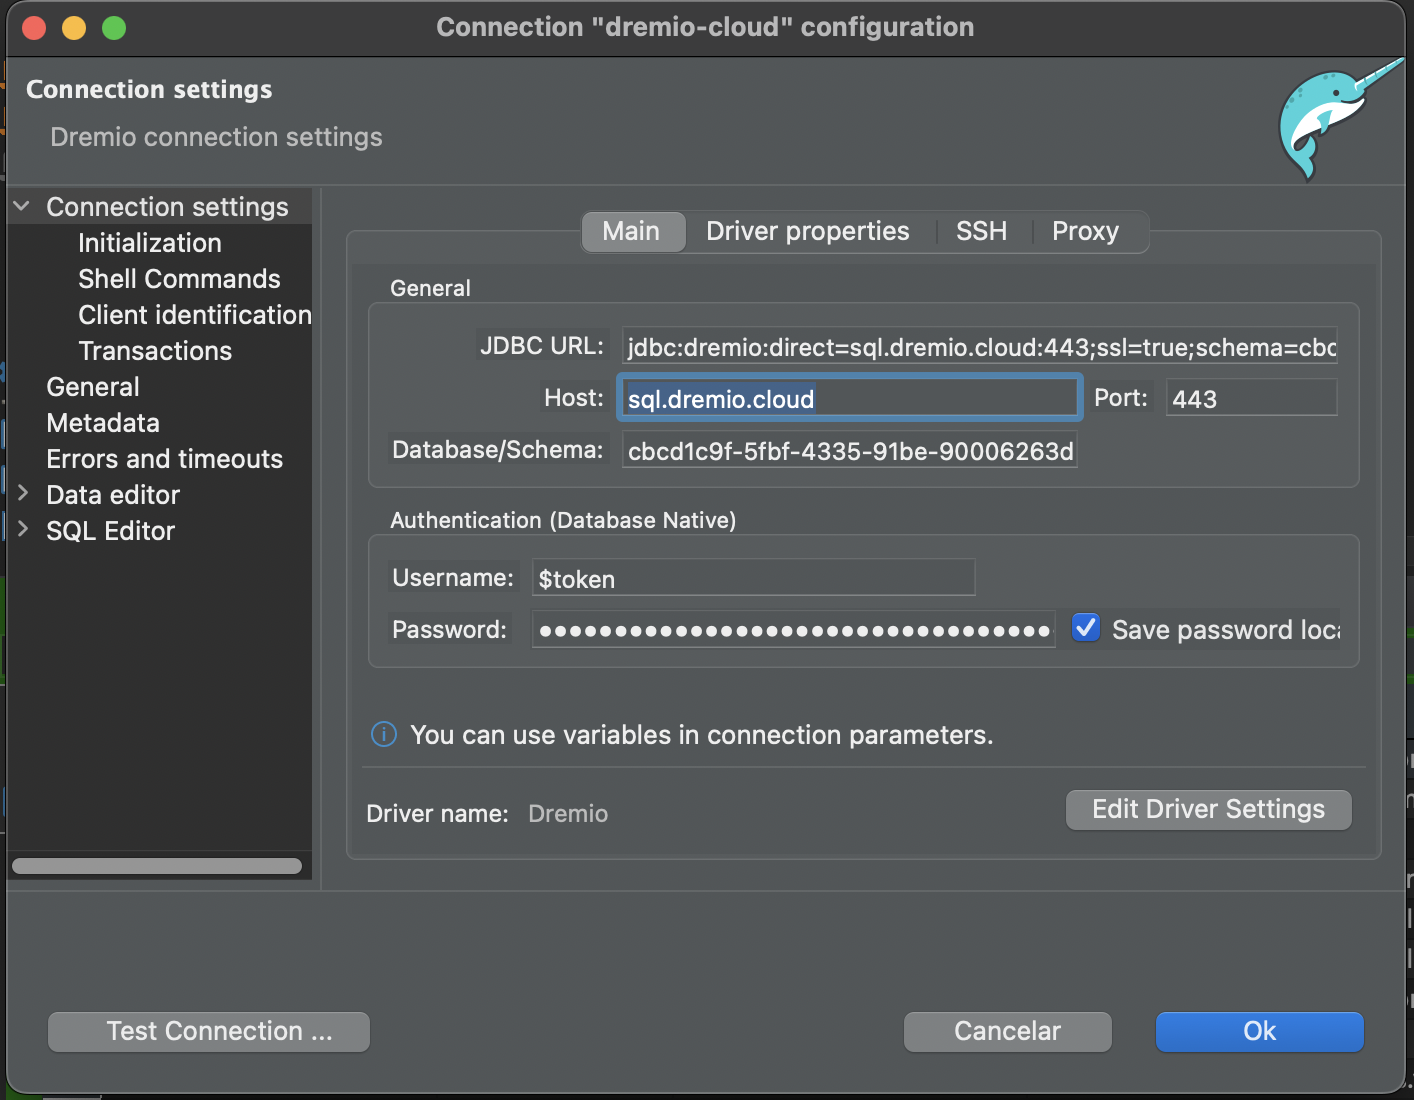The height and width of the screenshot is (1100, 1414).
Task: Click the Host input field
Action: point(848,397)
